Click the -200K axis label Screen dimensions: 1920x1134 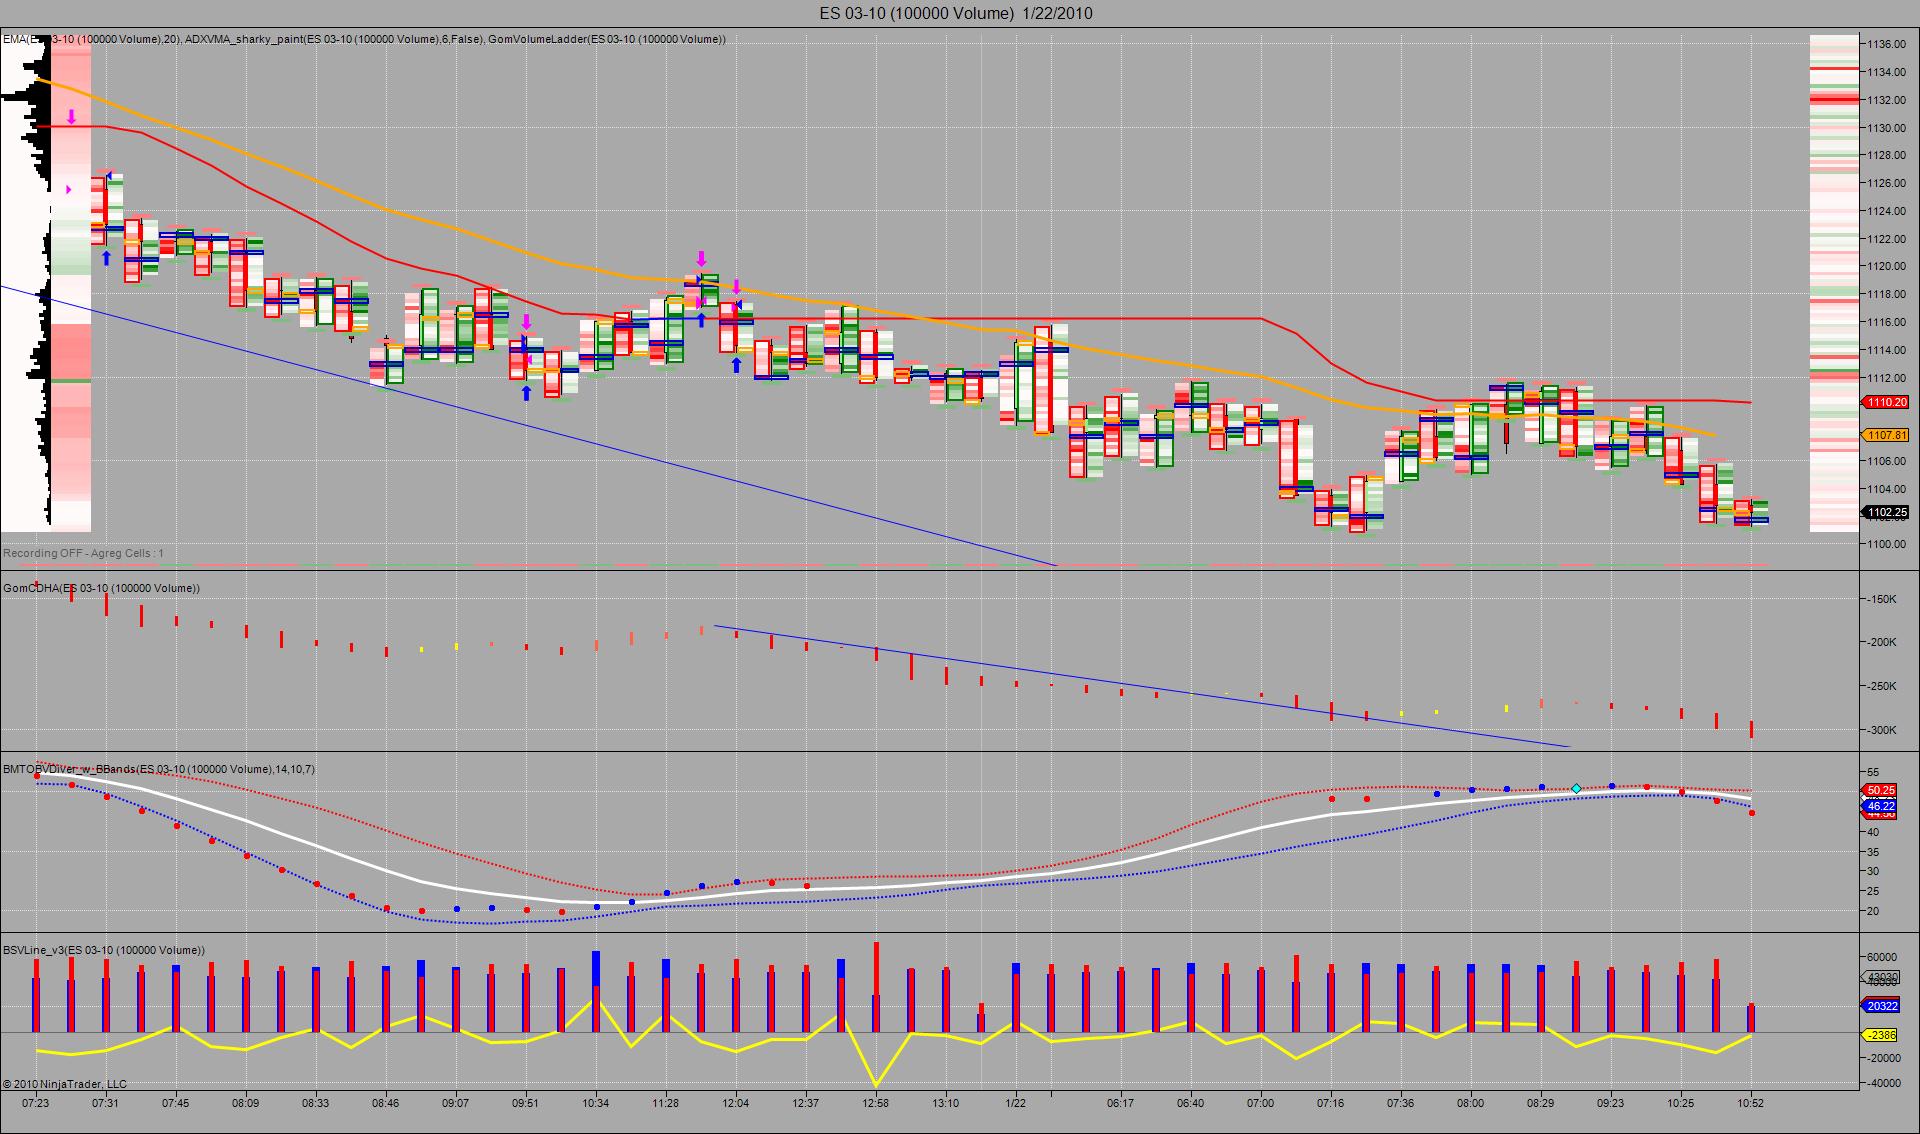1881,642
